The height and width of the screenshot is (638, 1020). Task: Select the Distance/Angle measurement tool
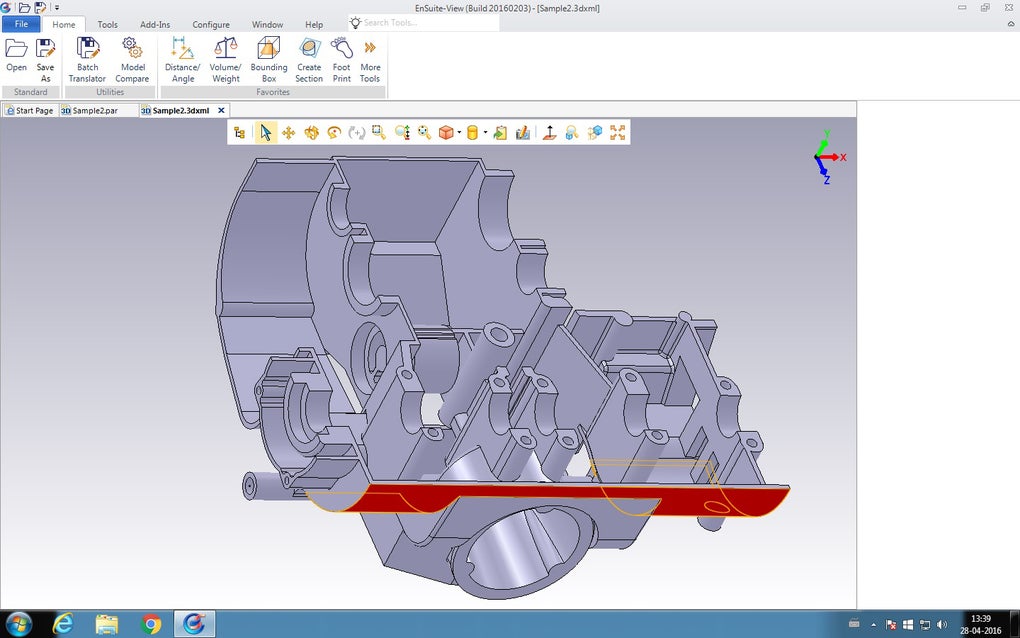182,60
